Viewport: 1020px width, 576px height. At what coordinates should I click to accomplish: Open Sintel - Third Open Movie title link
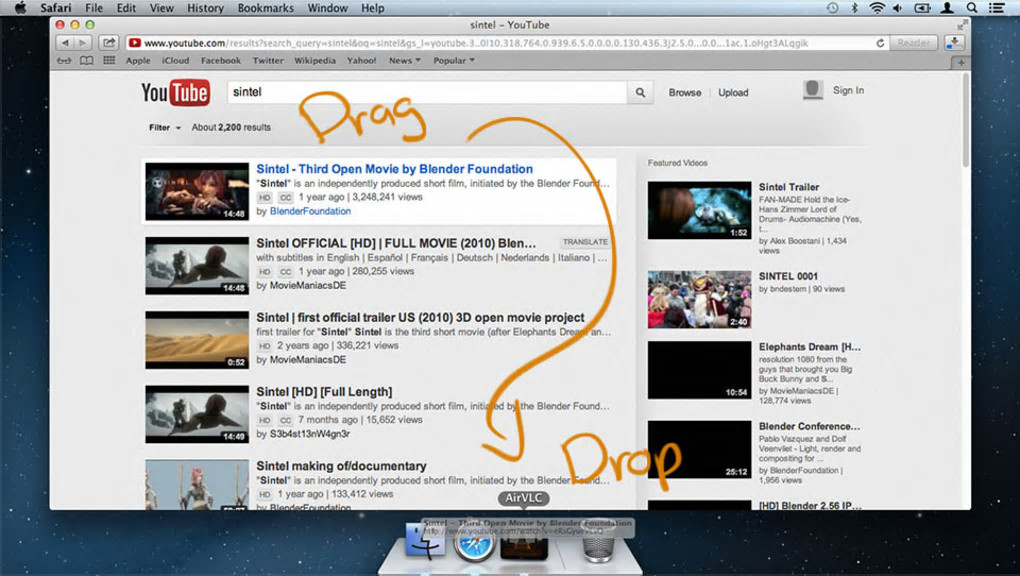(x=394, y=169)
